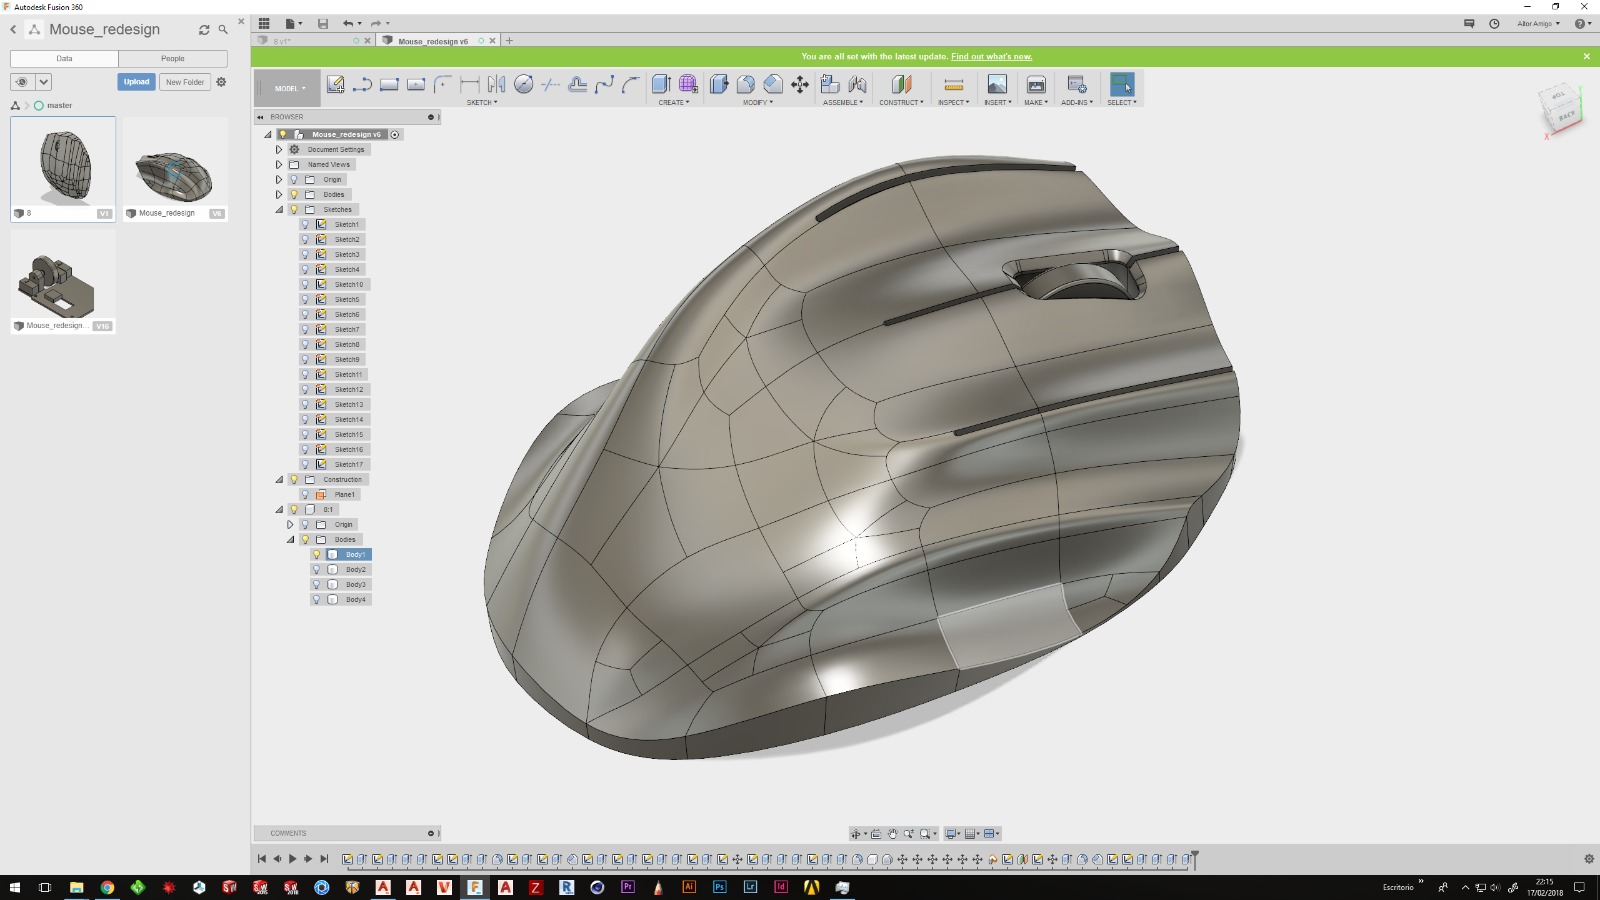Viewport: 1600px width, 900px height.
Task: Switch to the Data tab
Action: tap(64, 58)
